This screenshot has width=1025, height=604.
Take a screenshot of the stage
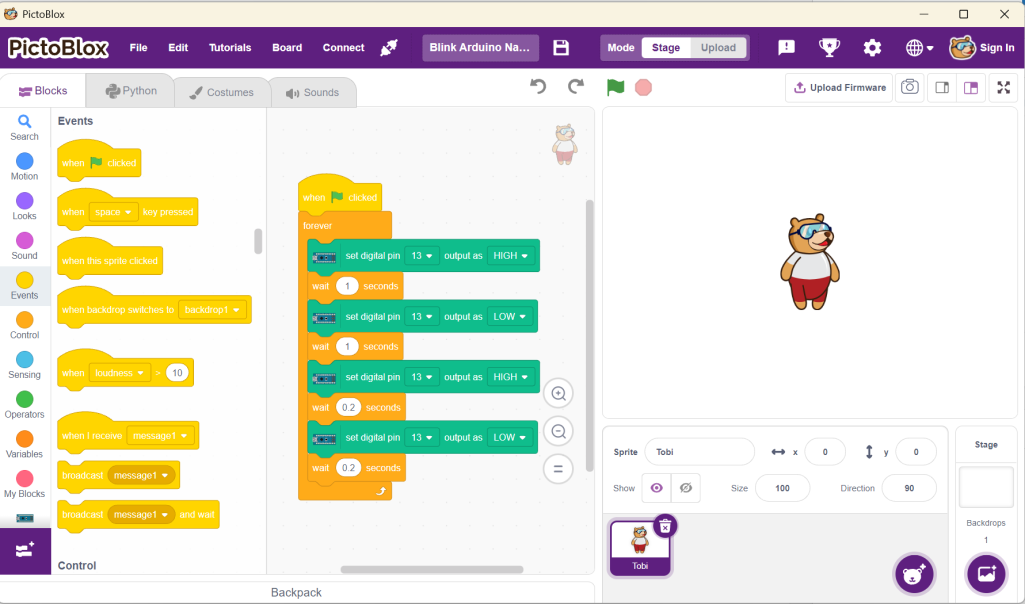coord(909,88)
